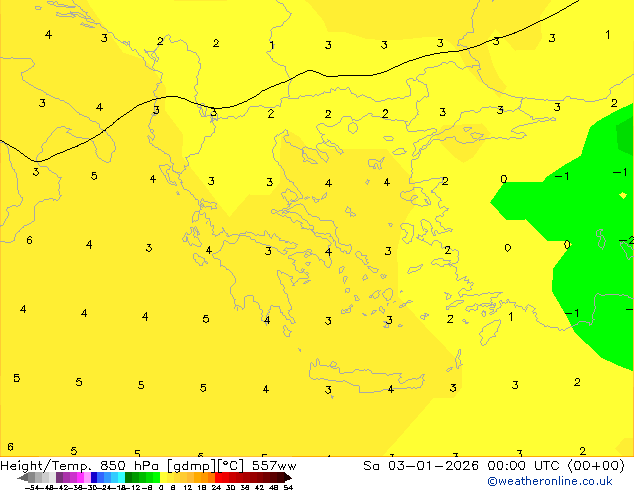Image resolution: width=634 pixels, height=490 pixels.
Task: Click the '1' value in the top-right corner
Action: click(x=607, y=35)
